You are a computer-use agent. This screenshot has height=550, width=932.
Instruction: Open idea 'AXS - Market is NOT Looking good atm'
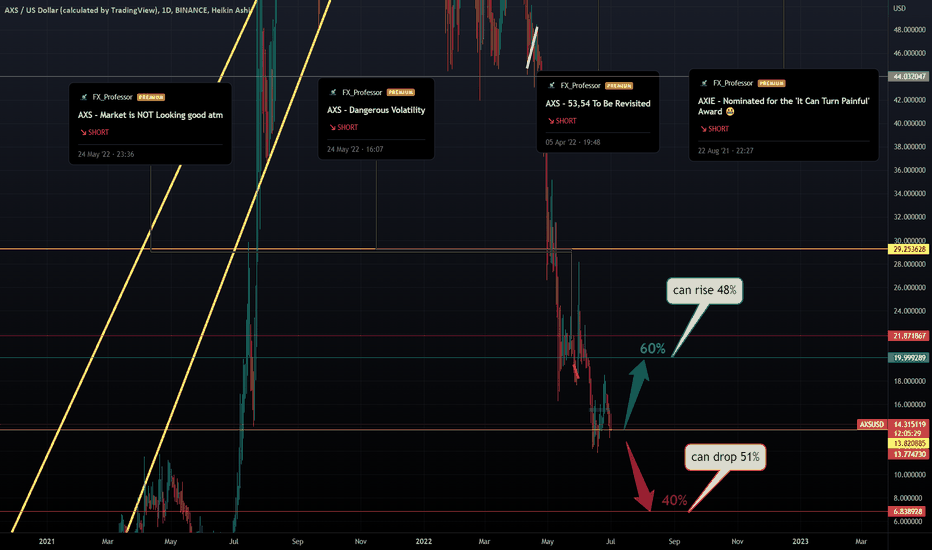point(150,115)
